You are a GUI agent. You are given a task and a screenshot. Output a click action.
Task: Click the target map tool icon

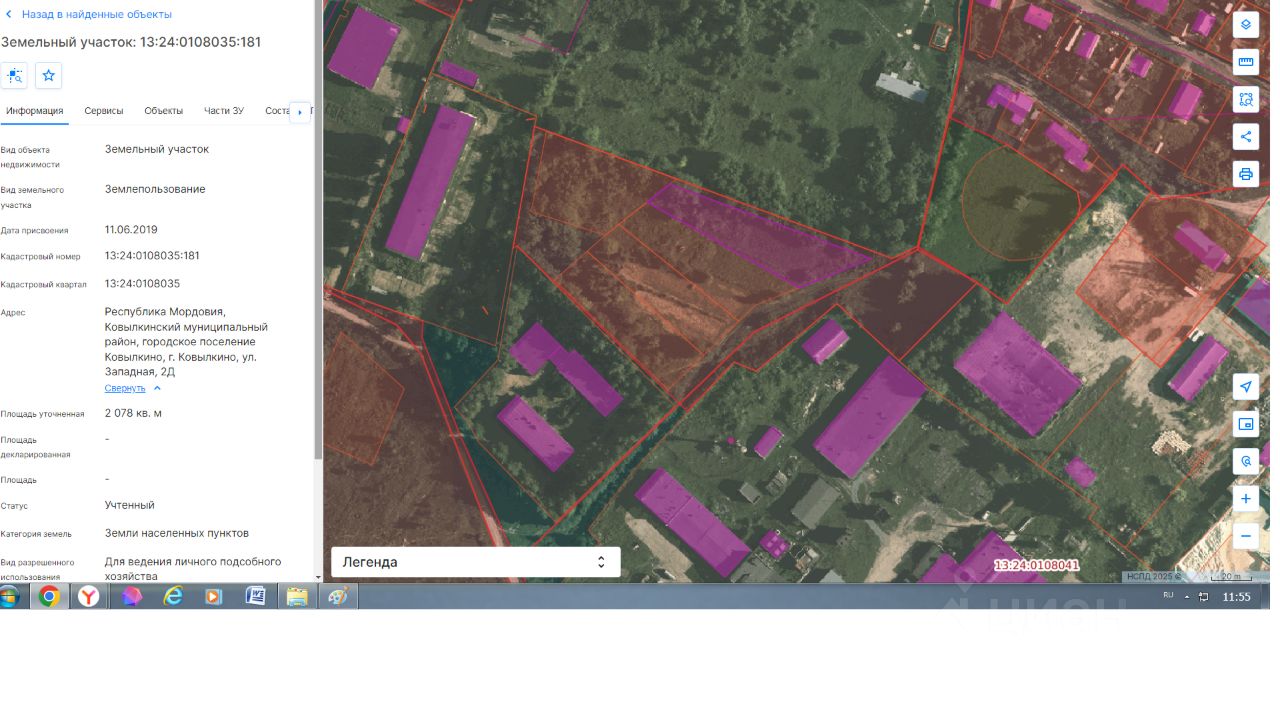[x=1246, y=461]
